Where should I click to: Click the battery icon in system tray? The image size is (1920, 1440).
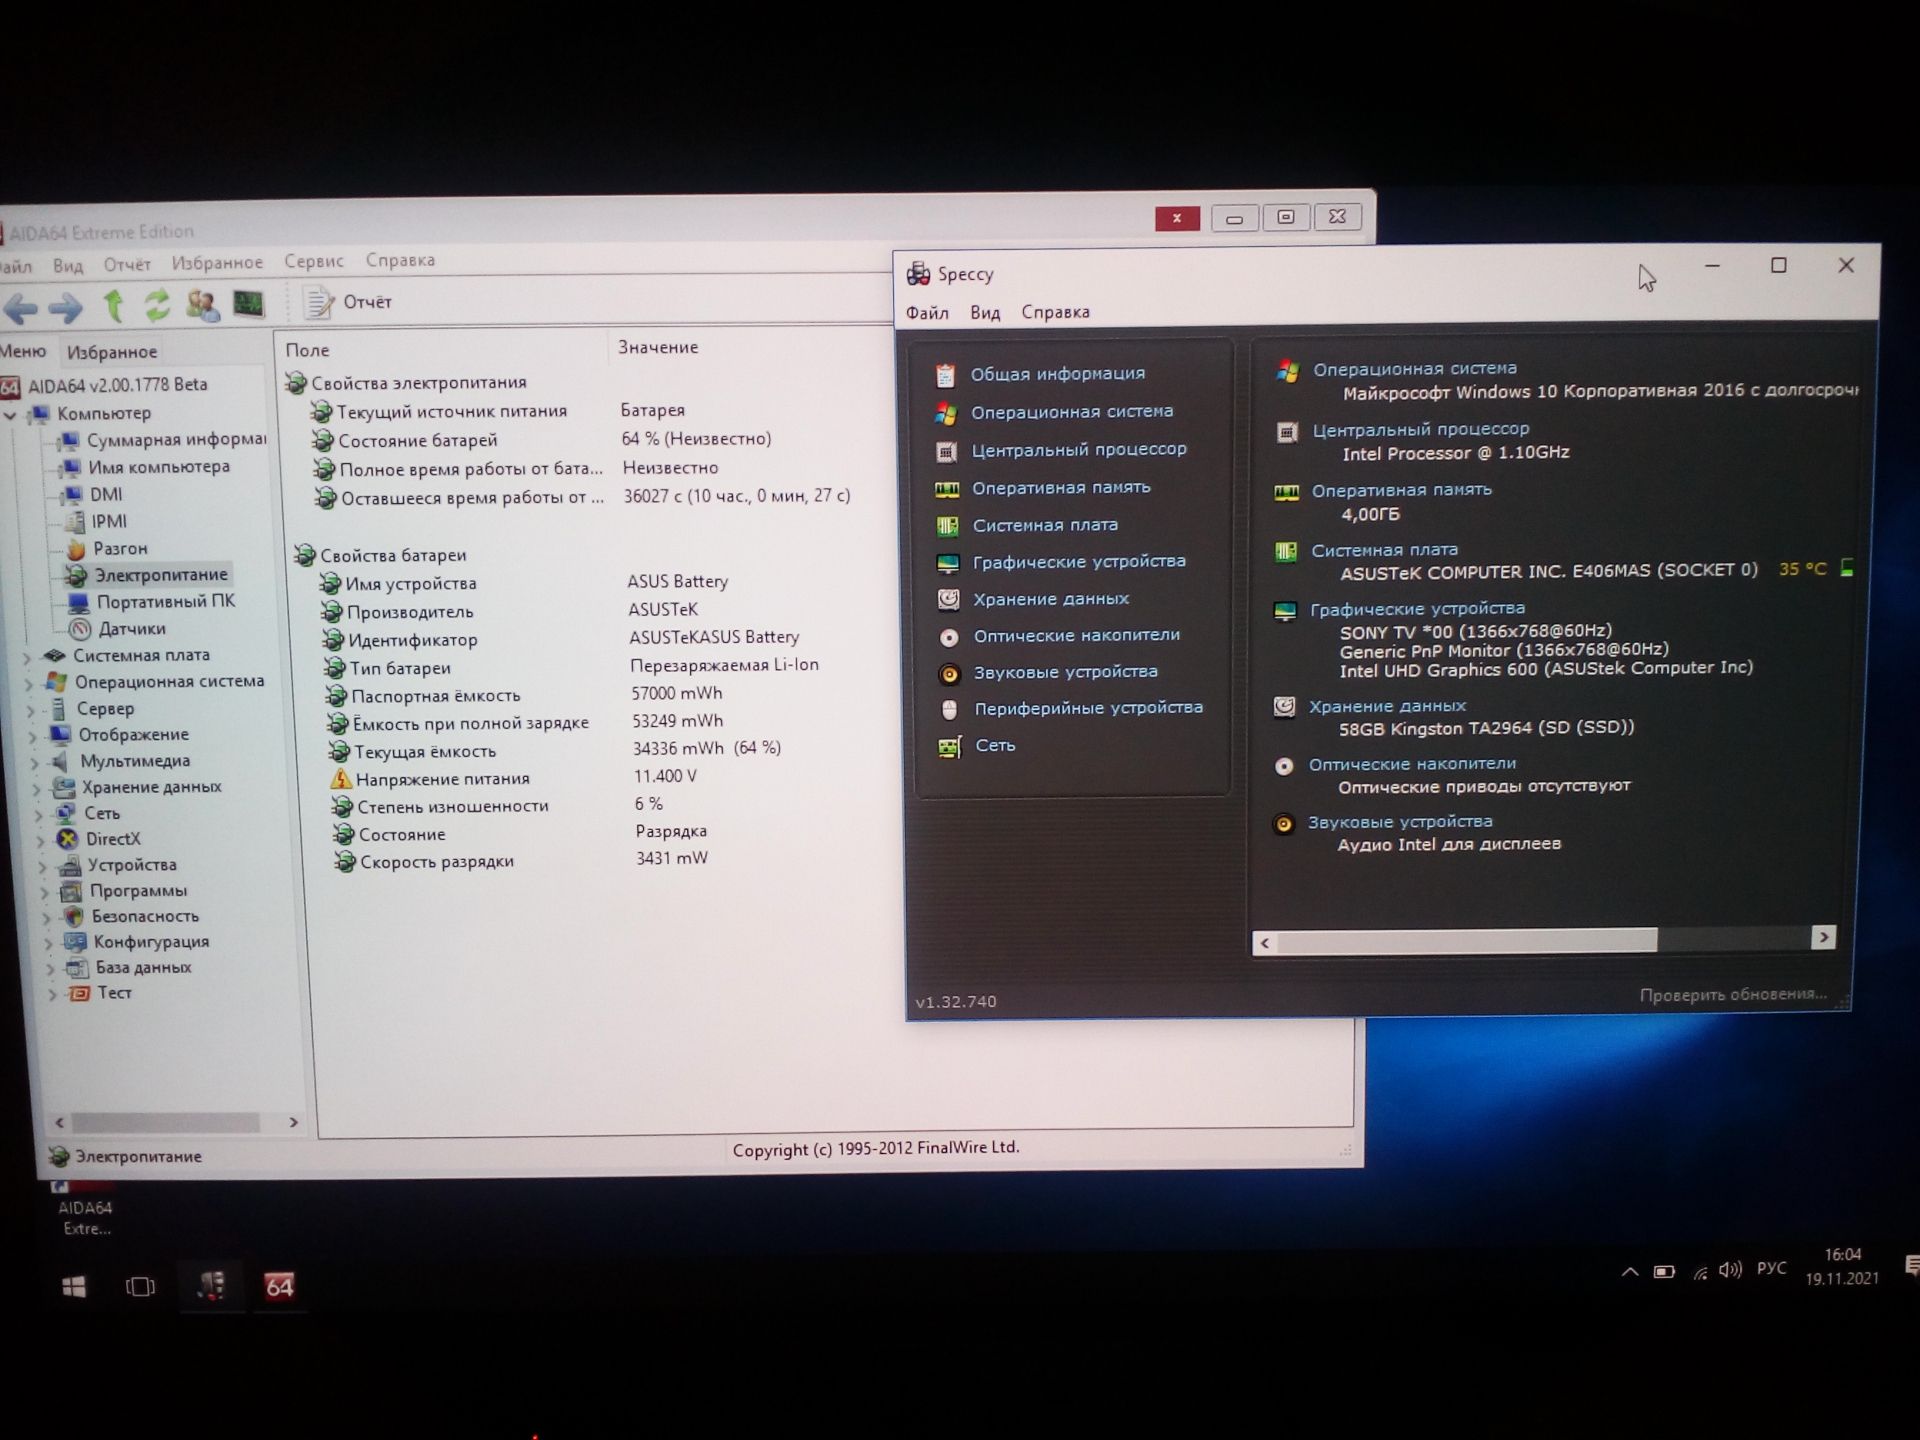click(x=1664, y=1272)
